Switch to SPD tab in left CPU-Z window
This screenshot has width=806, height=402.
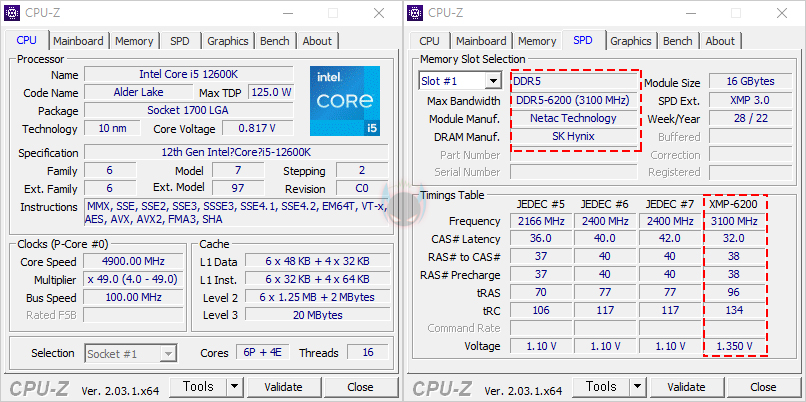179,41
